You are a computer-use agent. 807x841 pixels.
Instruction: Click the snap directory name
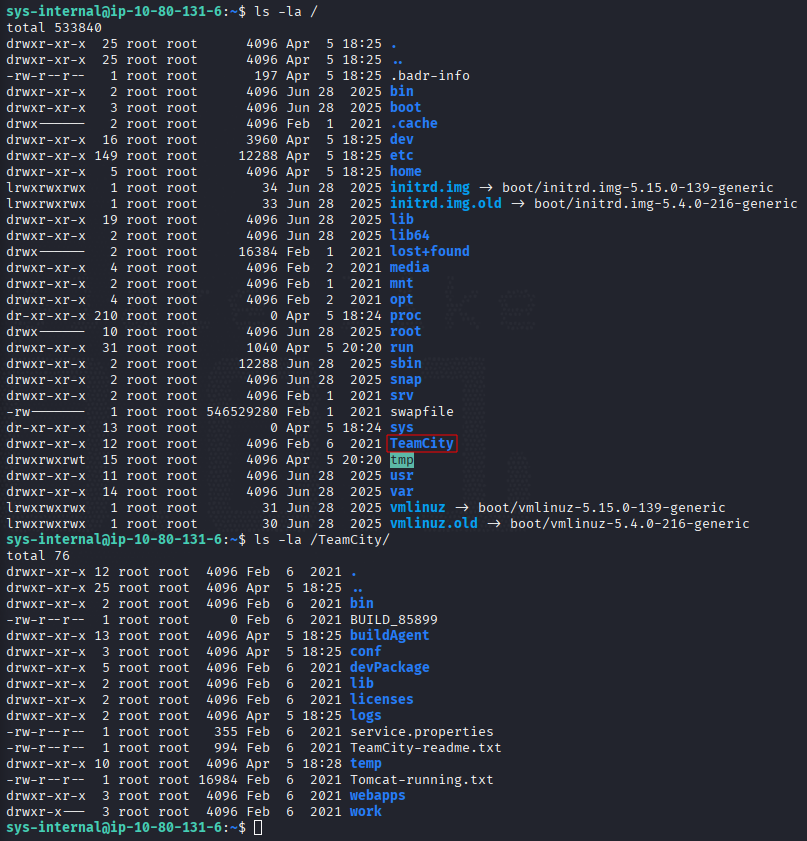pos(405,380)
